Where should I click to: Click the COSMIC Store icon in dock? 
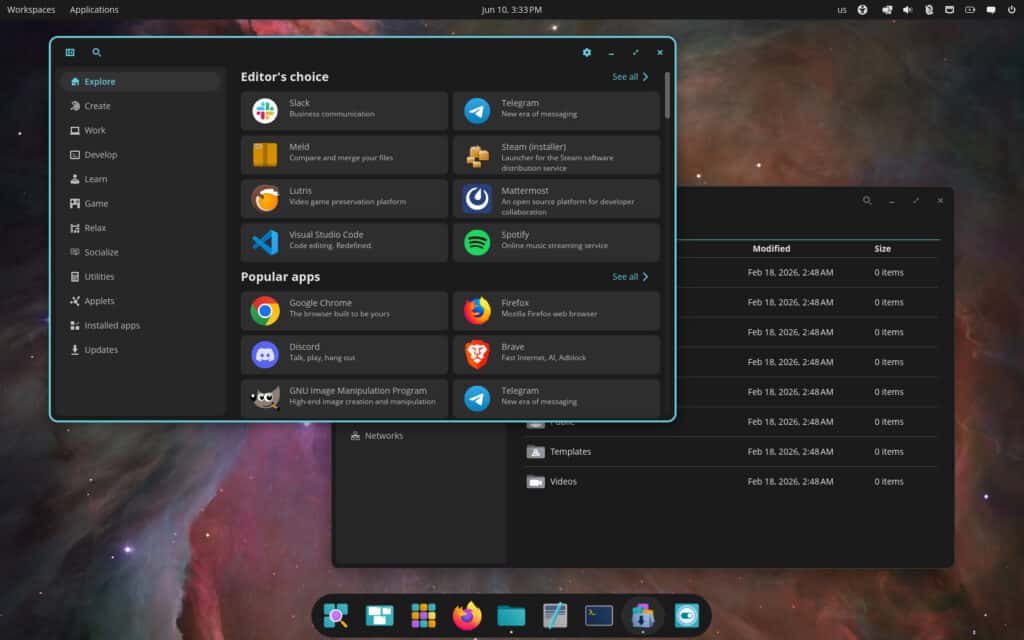(643, 615)
